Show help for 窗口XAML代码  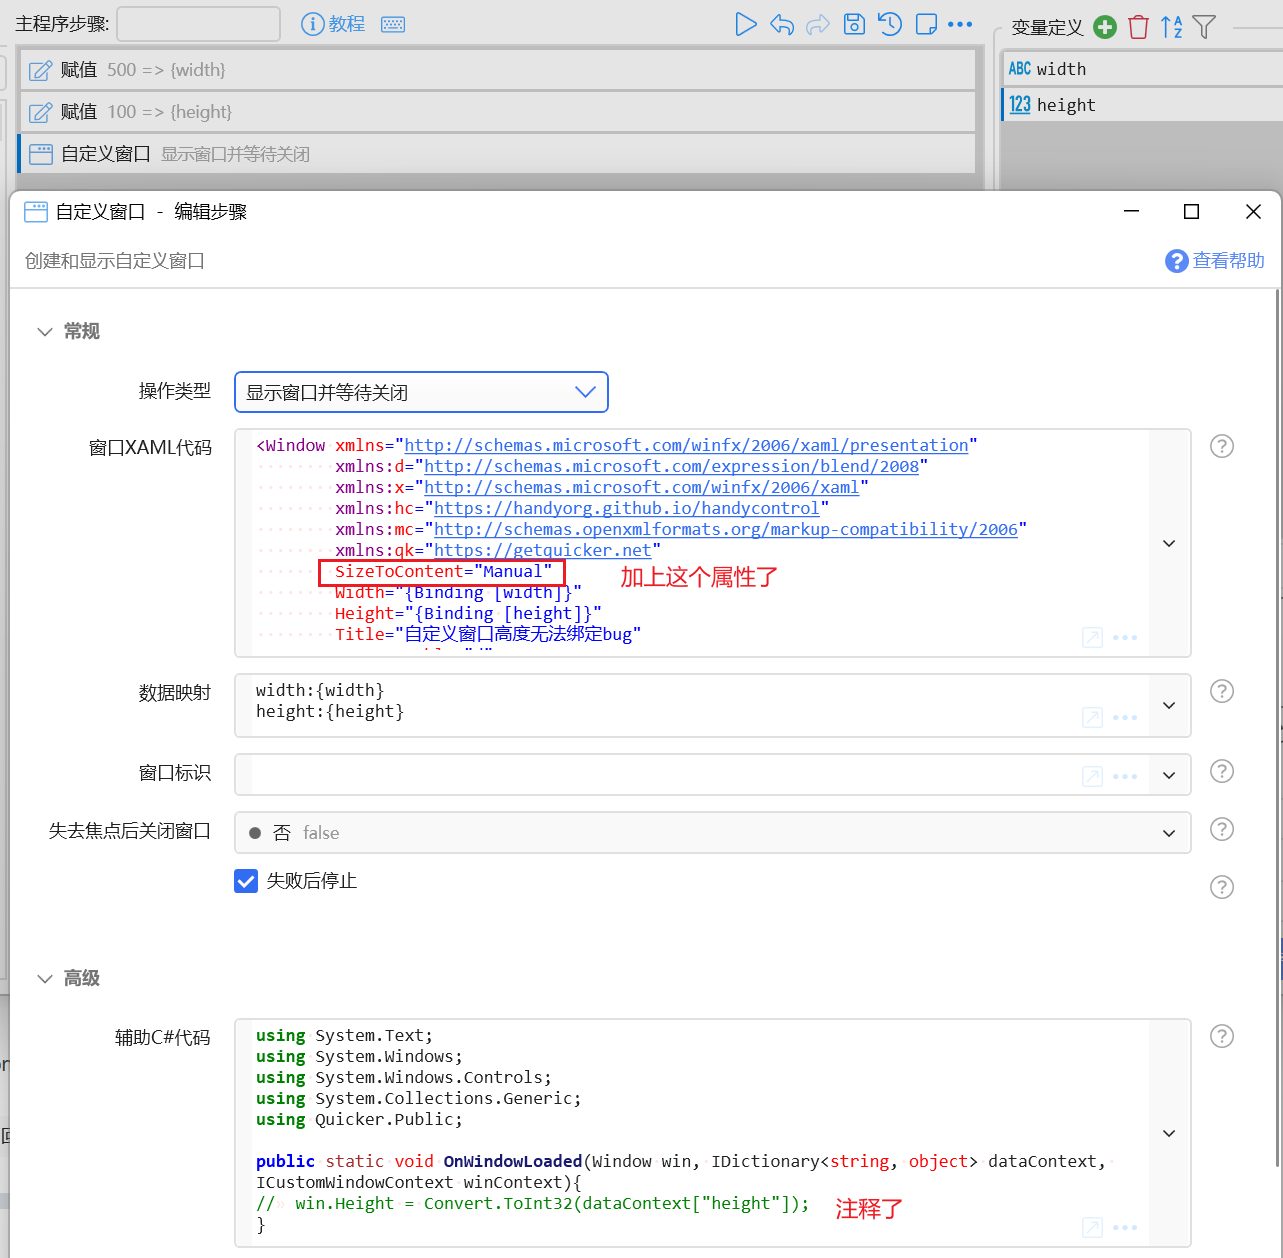pos(1222,446)
